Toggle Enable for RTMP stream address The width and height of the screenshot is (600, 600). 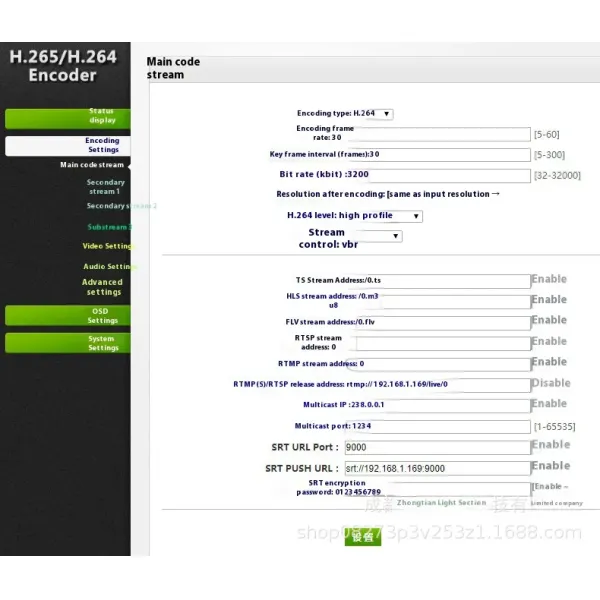[x=549, y=362]
